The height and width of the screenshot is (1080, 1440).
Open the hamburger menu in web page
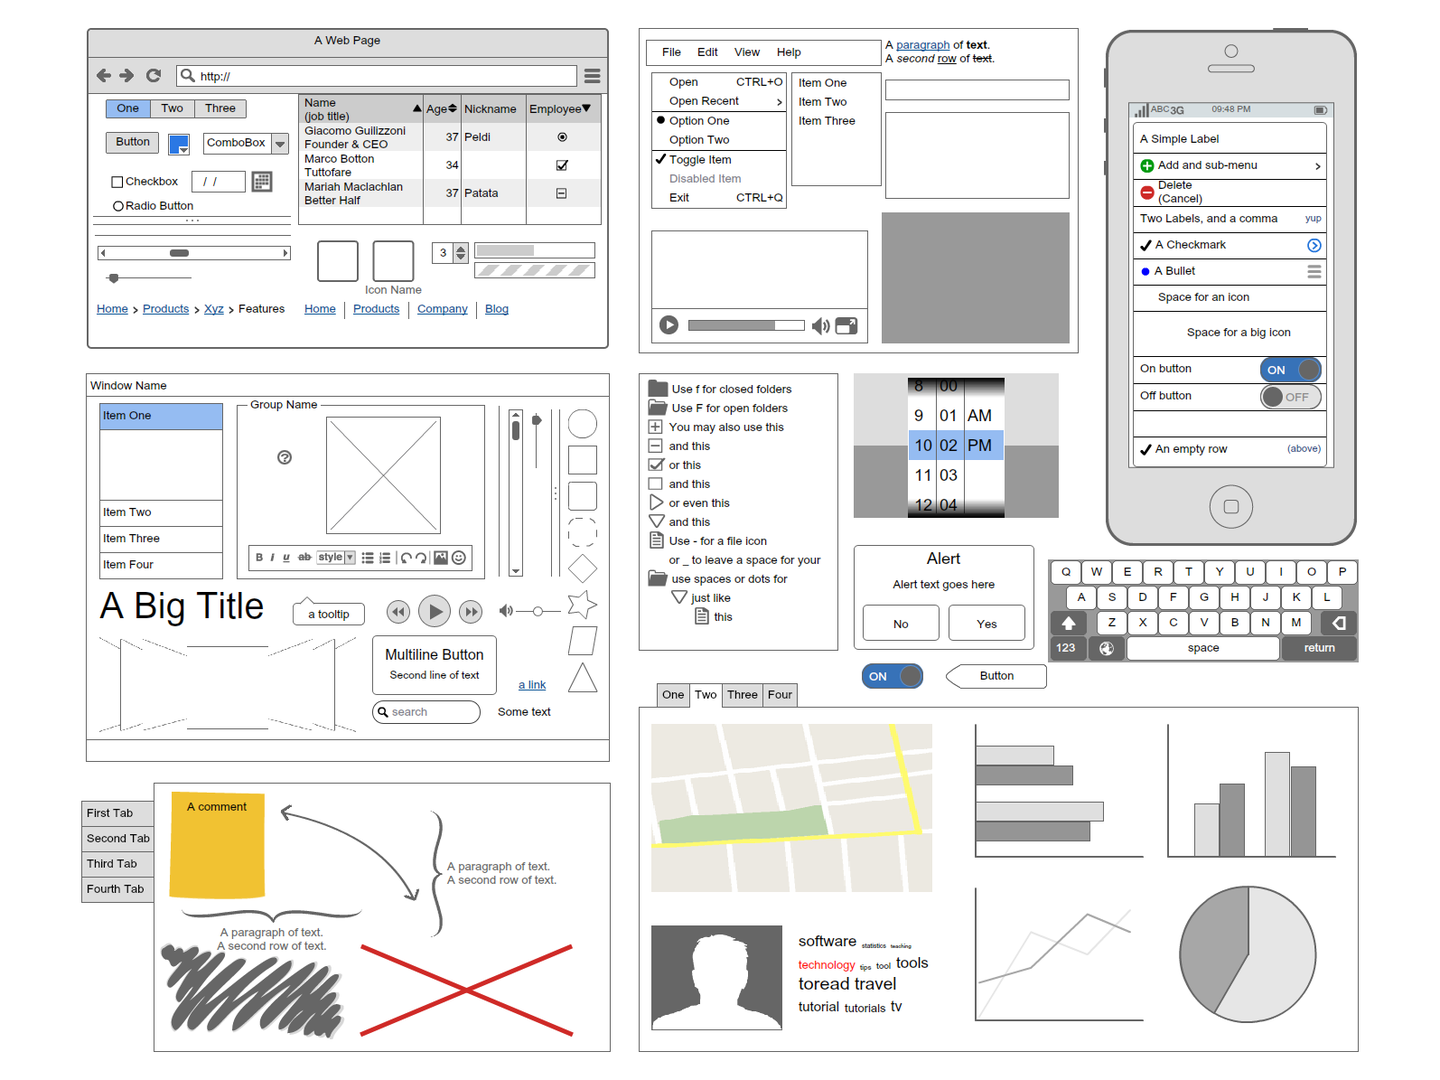click(592, 75)
